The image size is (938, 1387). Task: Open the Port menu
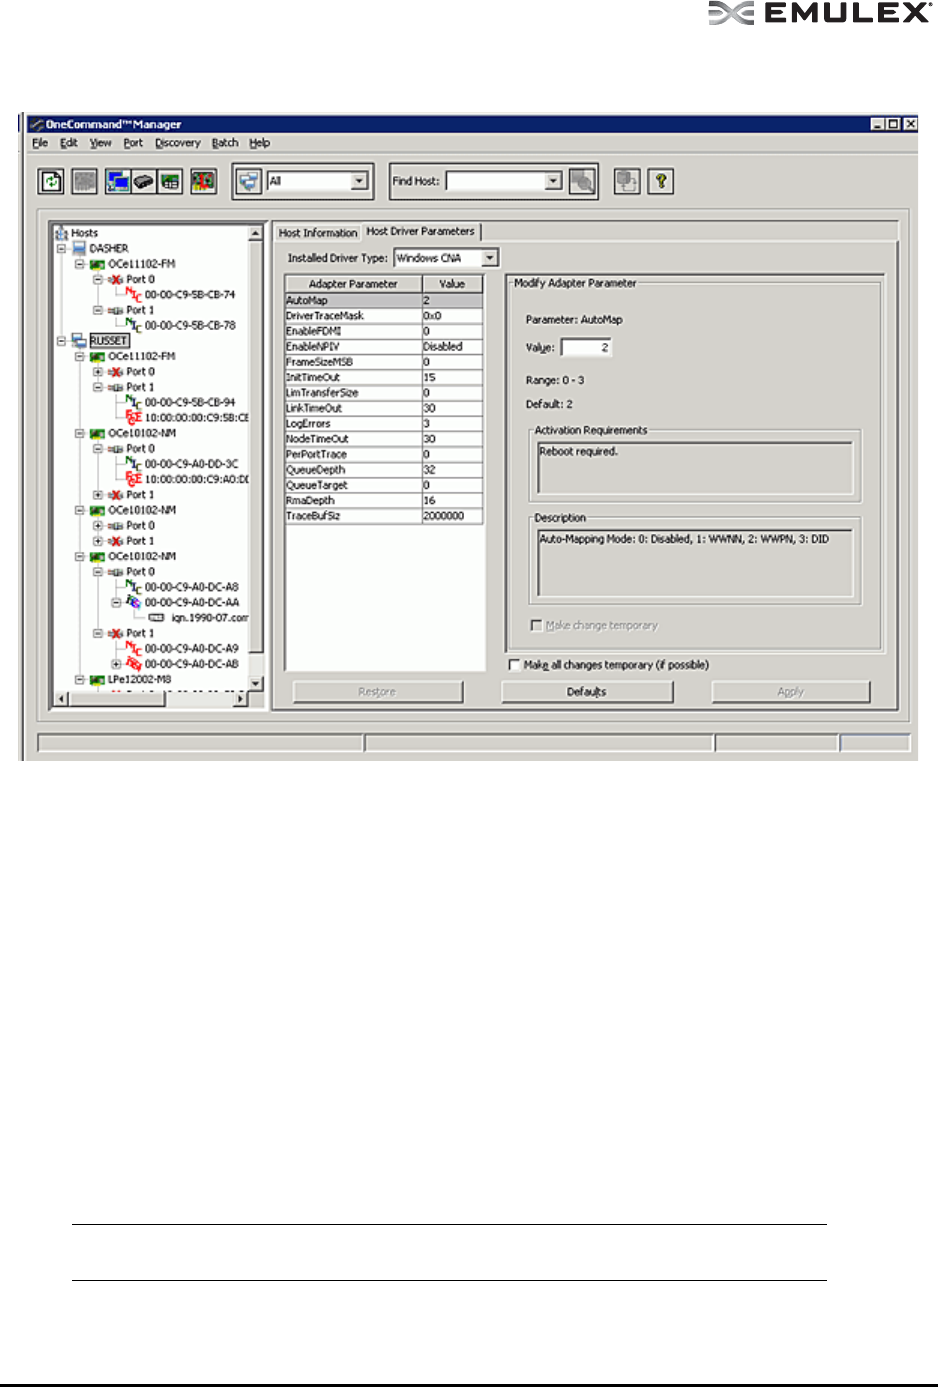click(x=133, y=143)
